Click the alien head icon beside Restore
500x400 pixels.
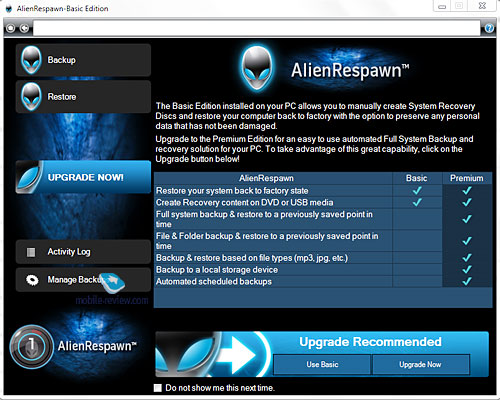point(31,97)
